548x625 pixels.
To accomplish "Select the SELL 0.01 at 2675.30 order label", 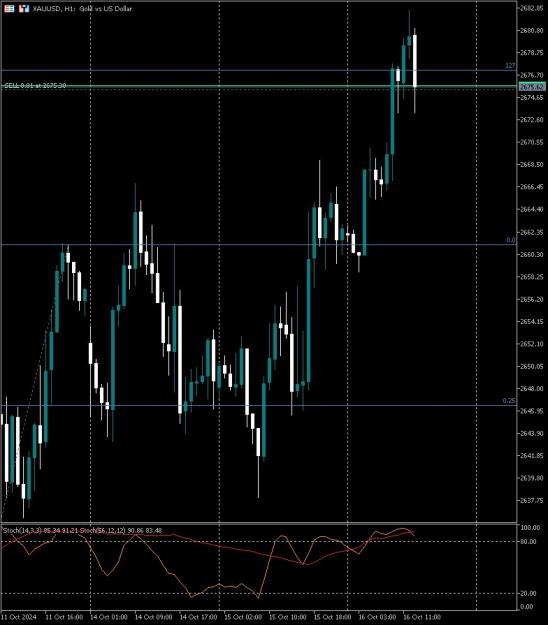I will click(35, 85).
